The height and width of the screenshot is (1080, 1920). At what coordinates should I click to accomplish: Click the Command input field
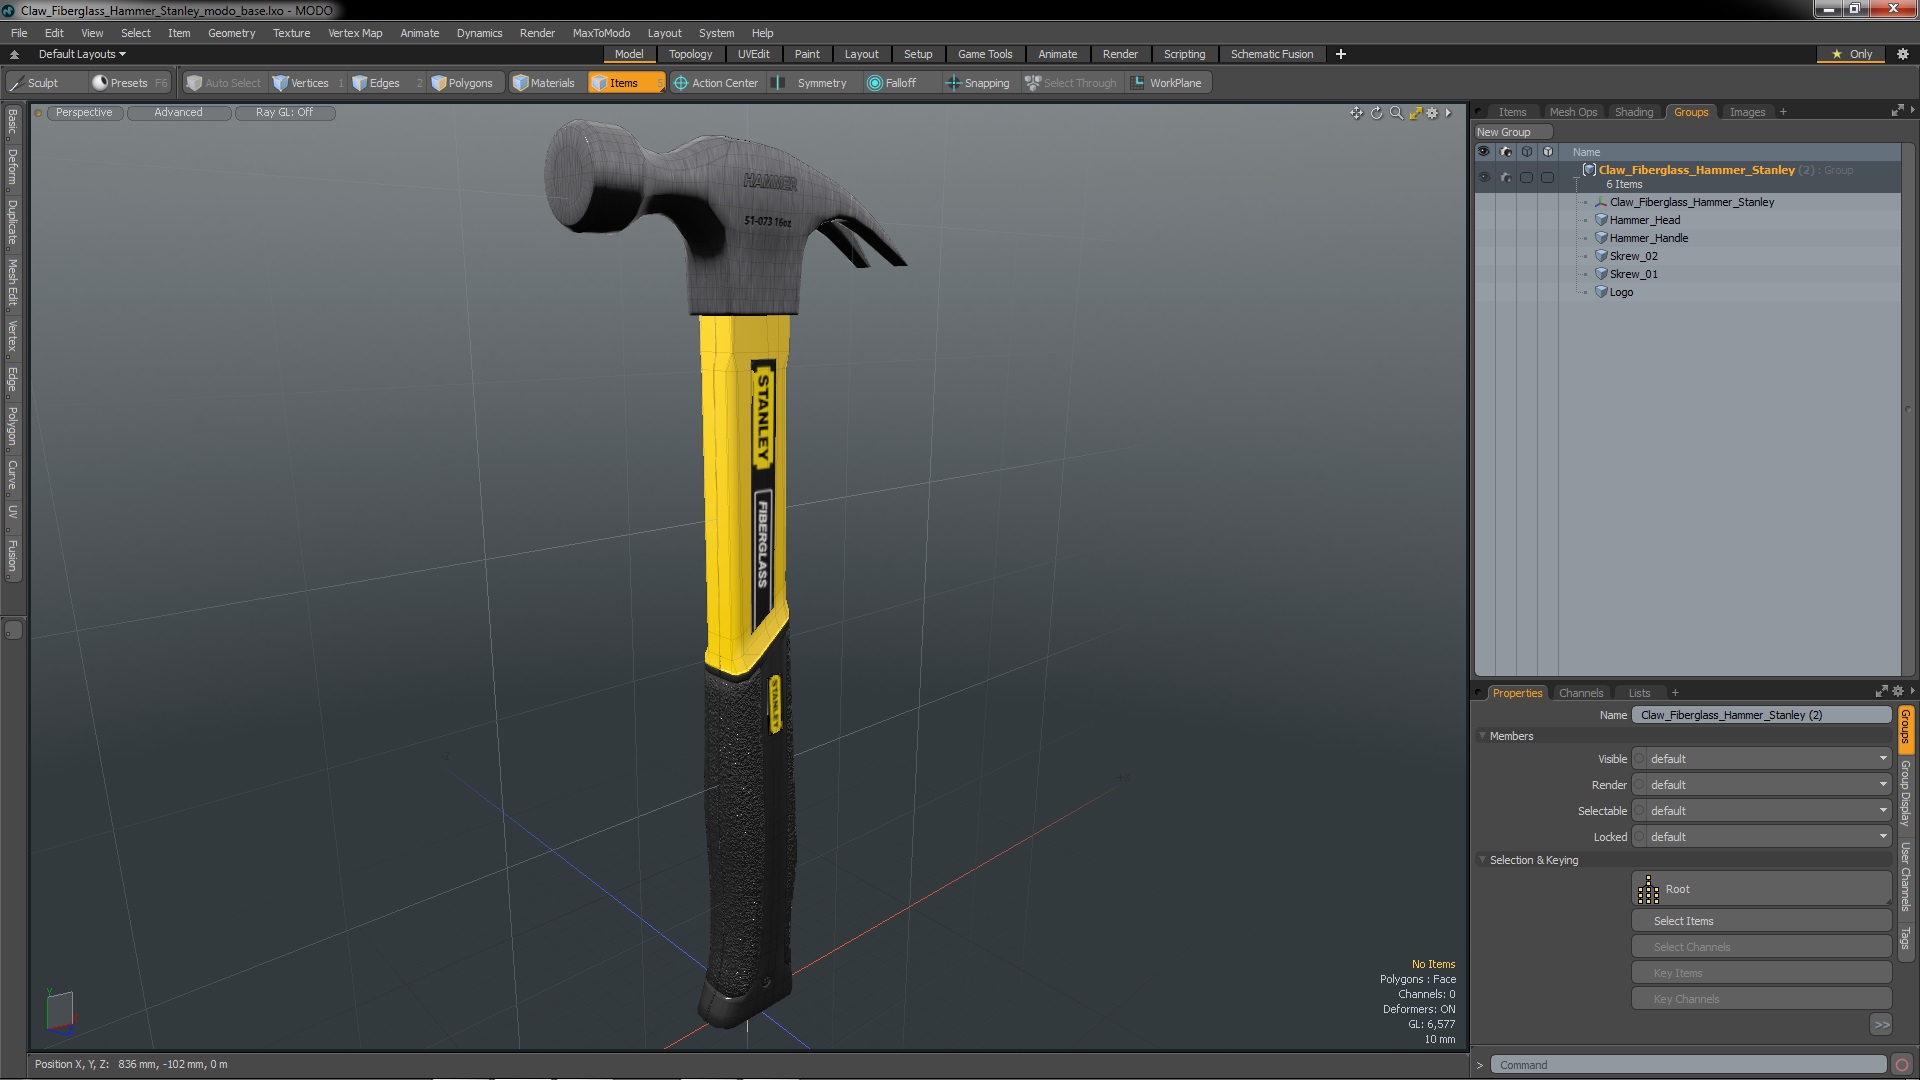pyautogui.click(x=1687, y=1065)
